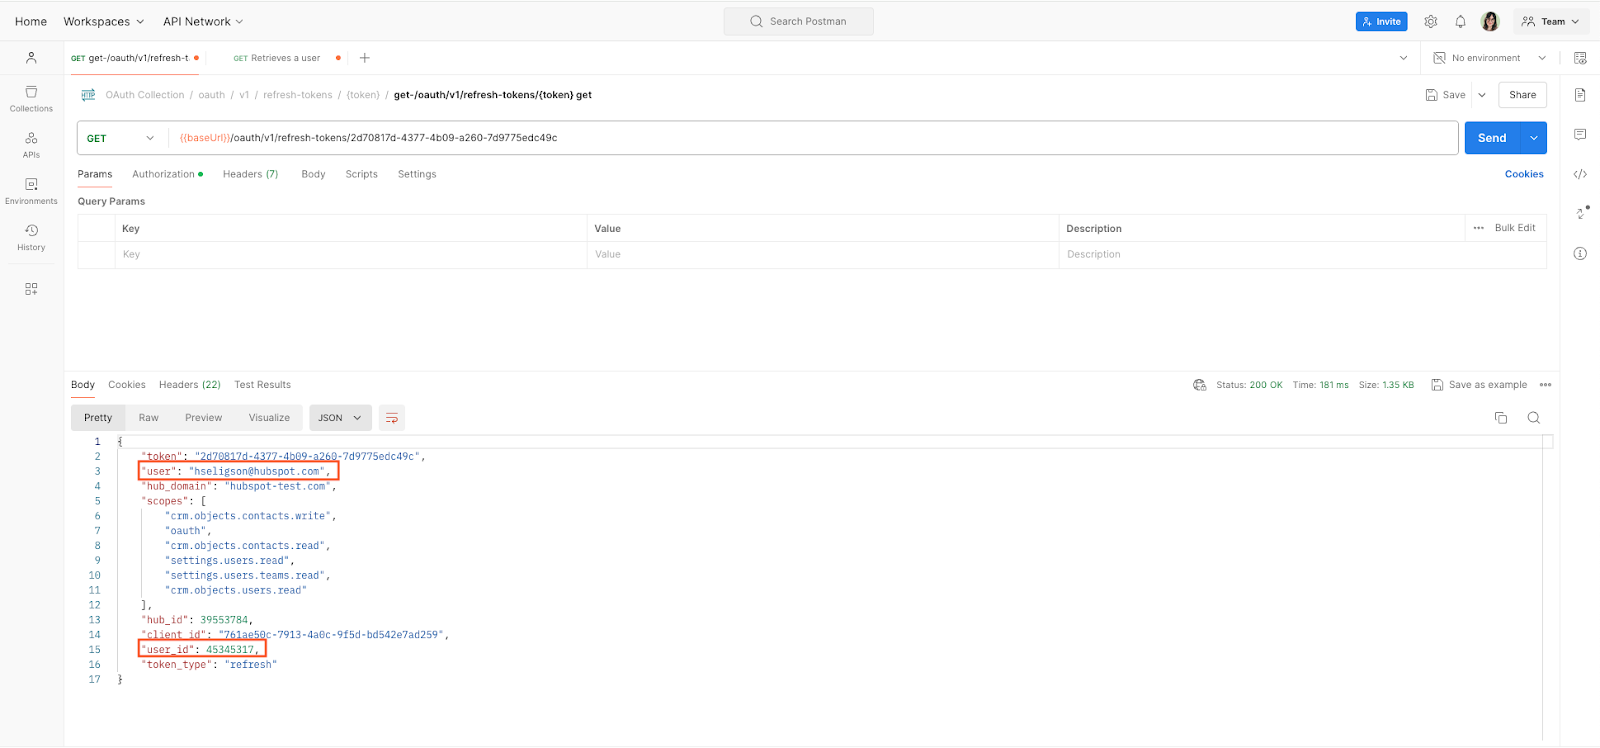
Task: Click the OAuth Collection breadcrumb
Action: [145, 95]
